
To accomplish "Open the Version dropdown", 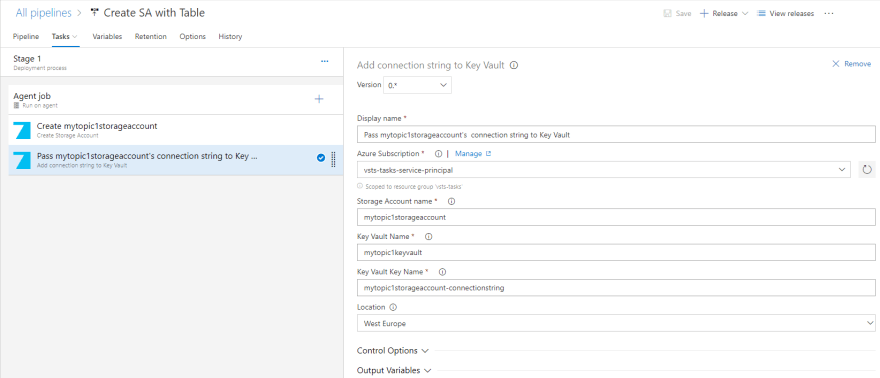I will [x=418, y=85].
